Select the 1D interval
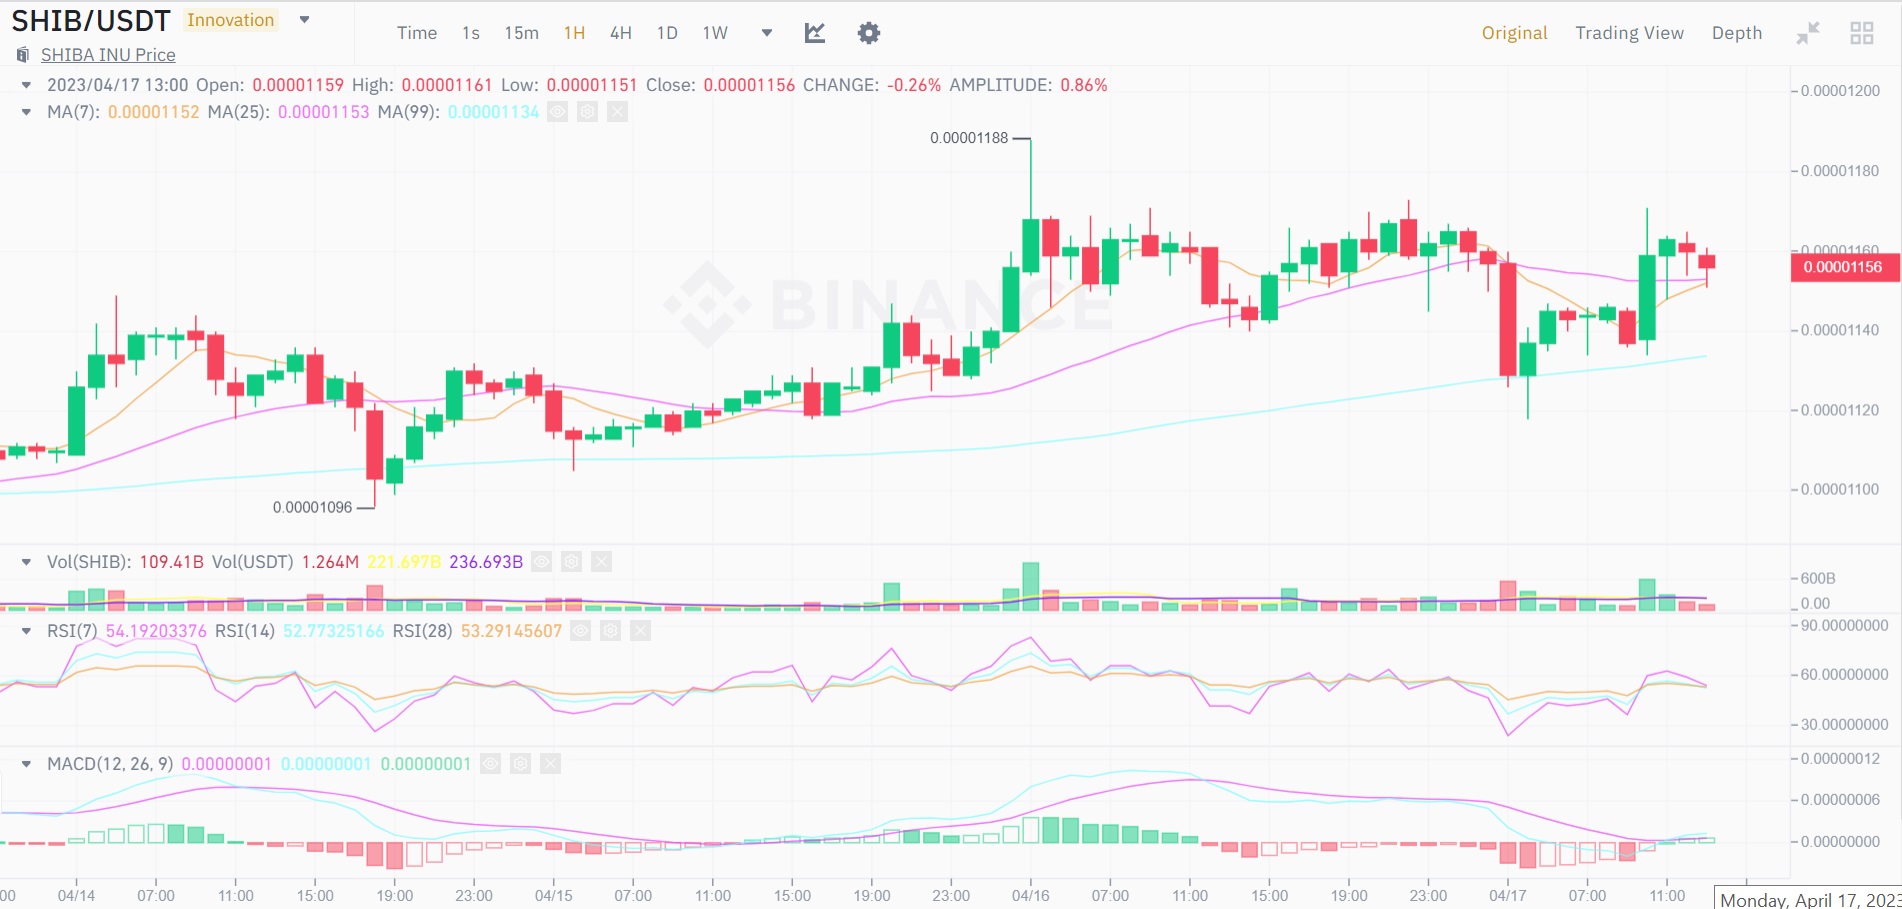This screenshot has height=909, width=1902. point(667,33)
